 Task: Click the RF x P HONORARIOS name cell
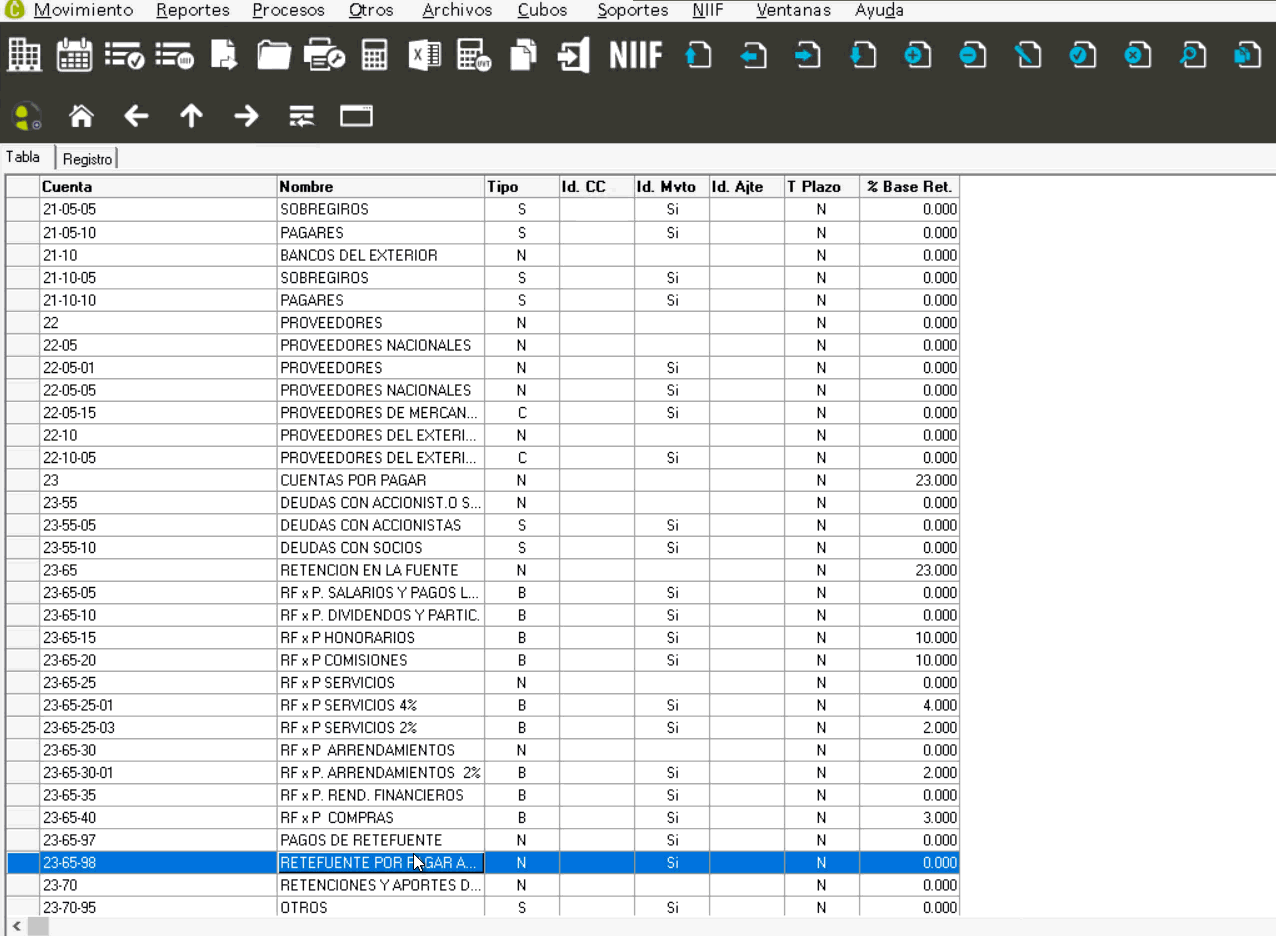click(380, 638)
